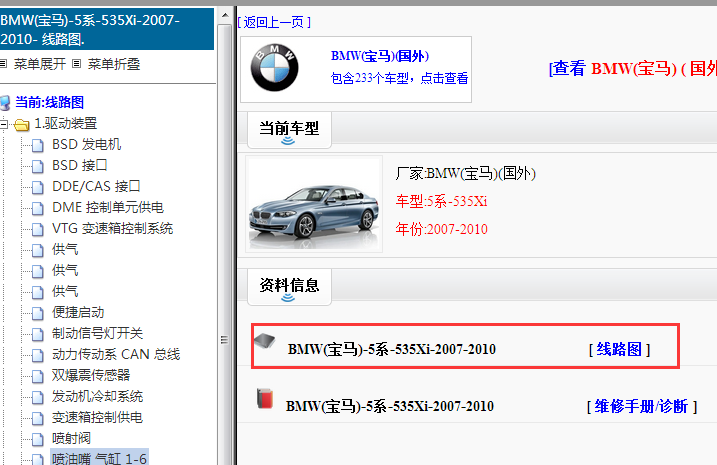This screenshot has width=717, height=465.
Task: Open 制动信号灯开关 diagram
Action: [x=97, y=334]
